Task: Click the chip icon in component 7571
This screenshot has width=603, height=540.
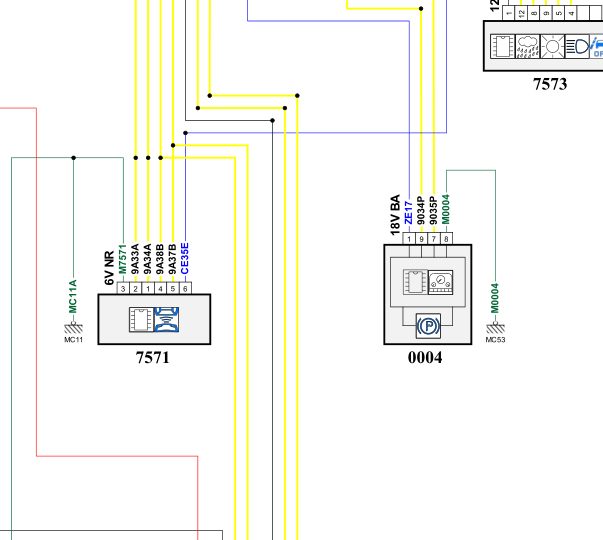Action: [142, 320]
